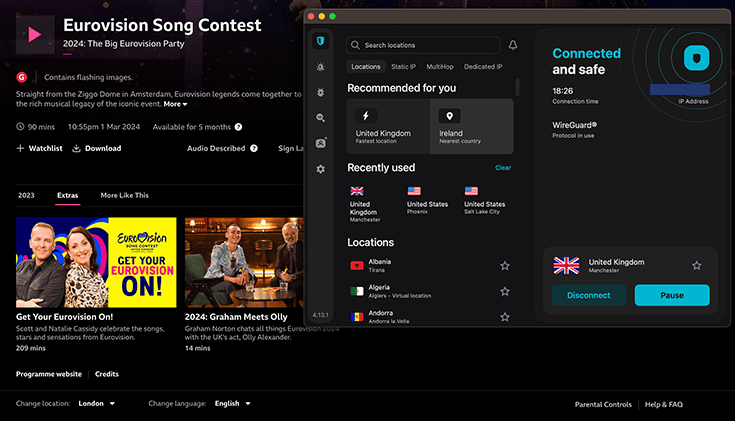Click the nearest country pin icon
The height and width of the screenshot is (421, 735).
pos(450,115)
